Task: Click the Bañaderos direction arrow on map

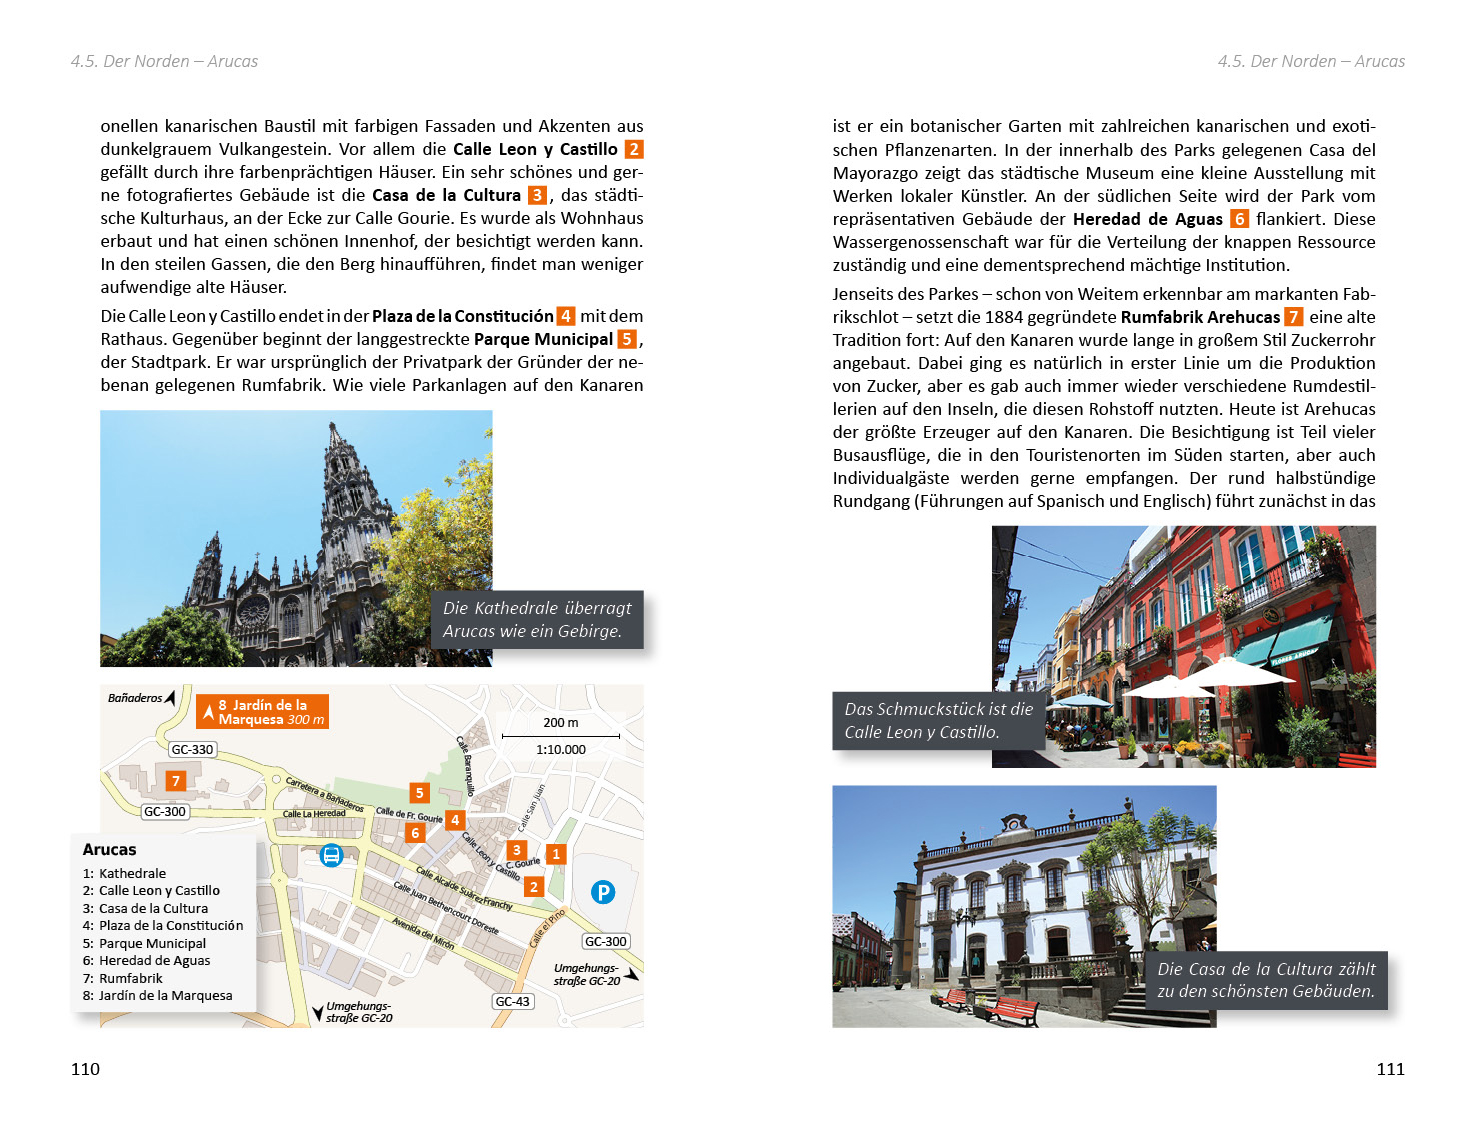Action: (171, 697)
